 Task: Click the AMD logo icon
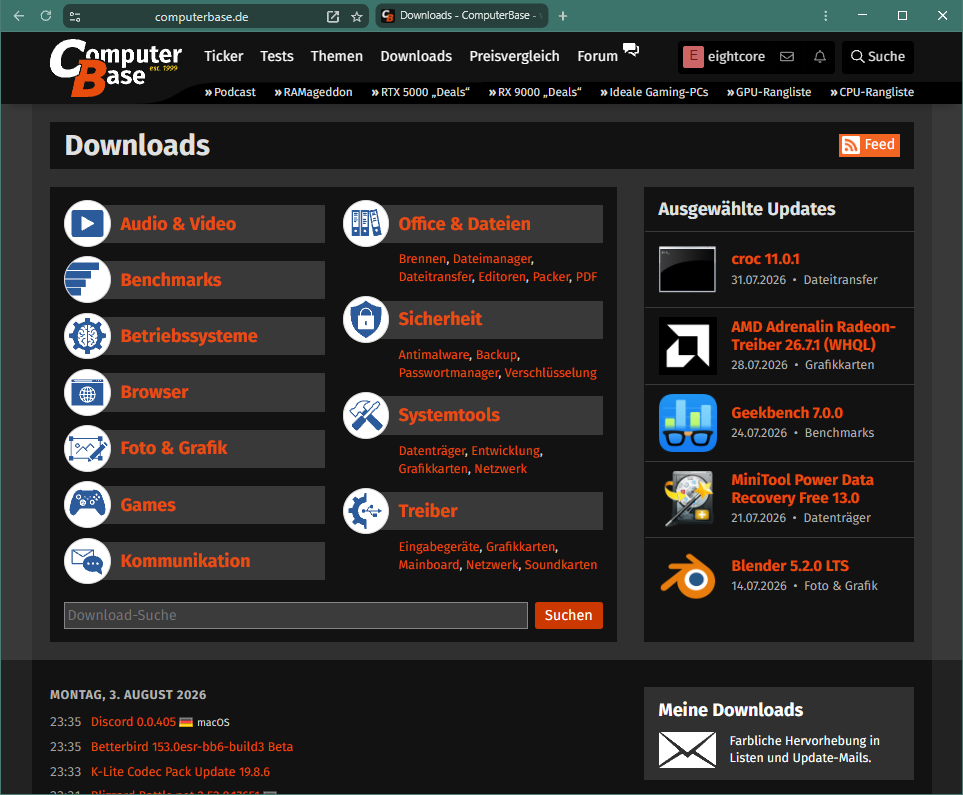pos(687,346)
